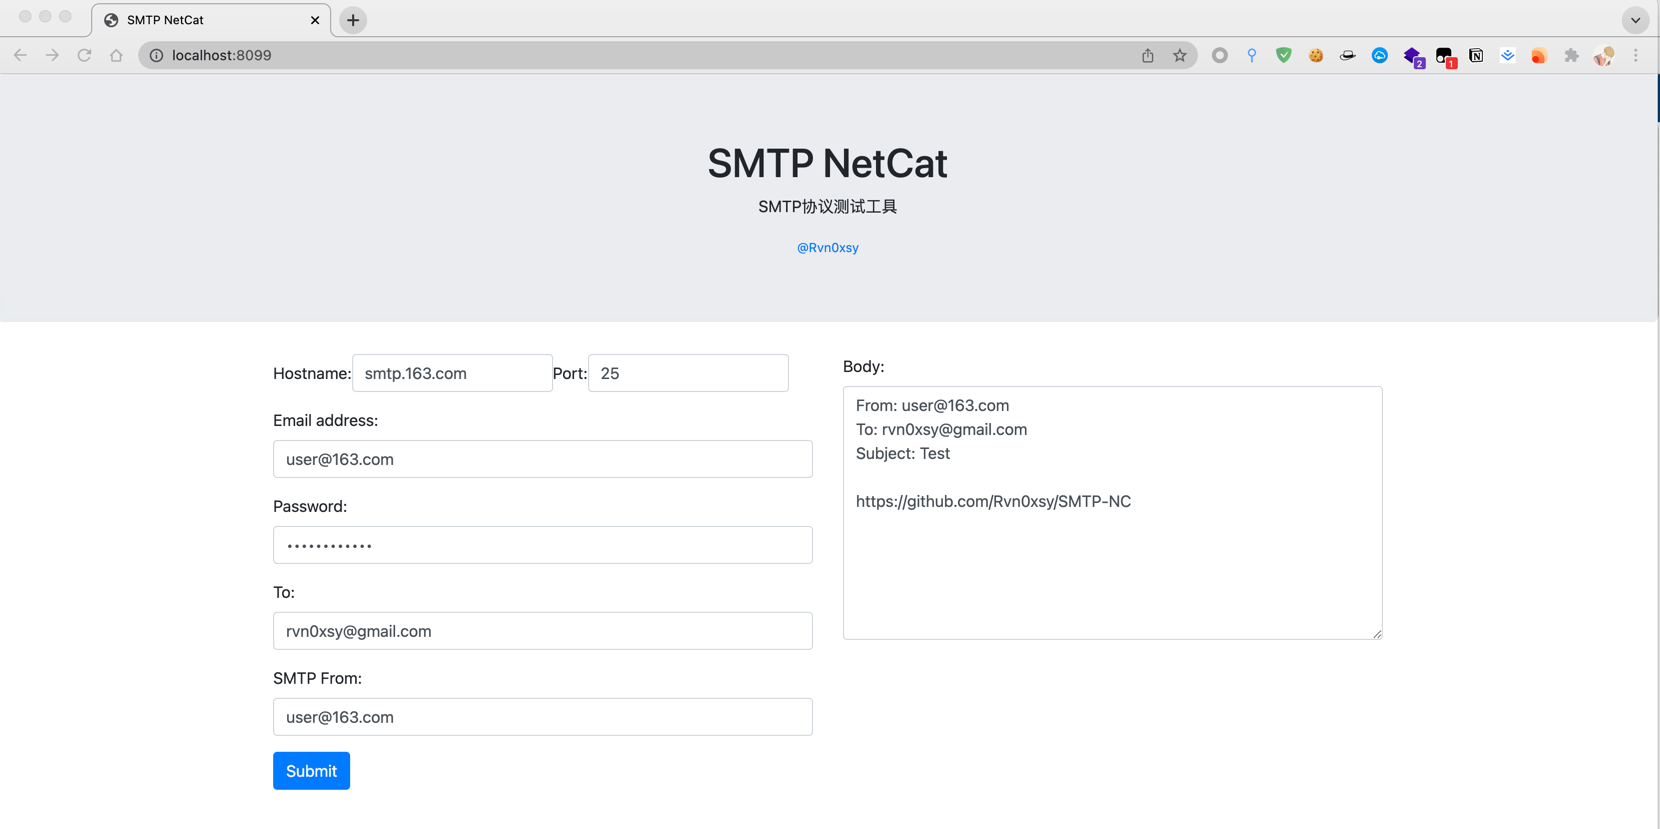Image resolution: width=1660 pixels, height=829 pixels.
Task: Click the Email address label
Action: pyautogui.click(x=325, y=421)
